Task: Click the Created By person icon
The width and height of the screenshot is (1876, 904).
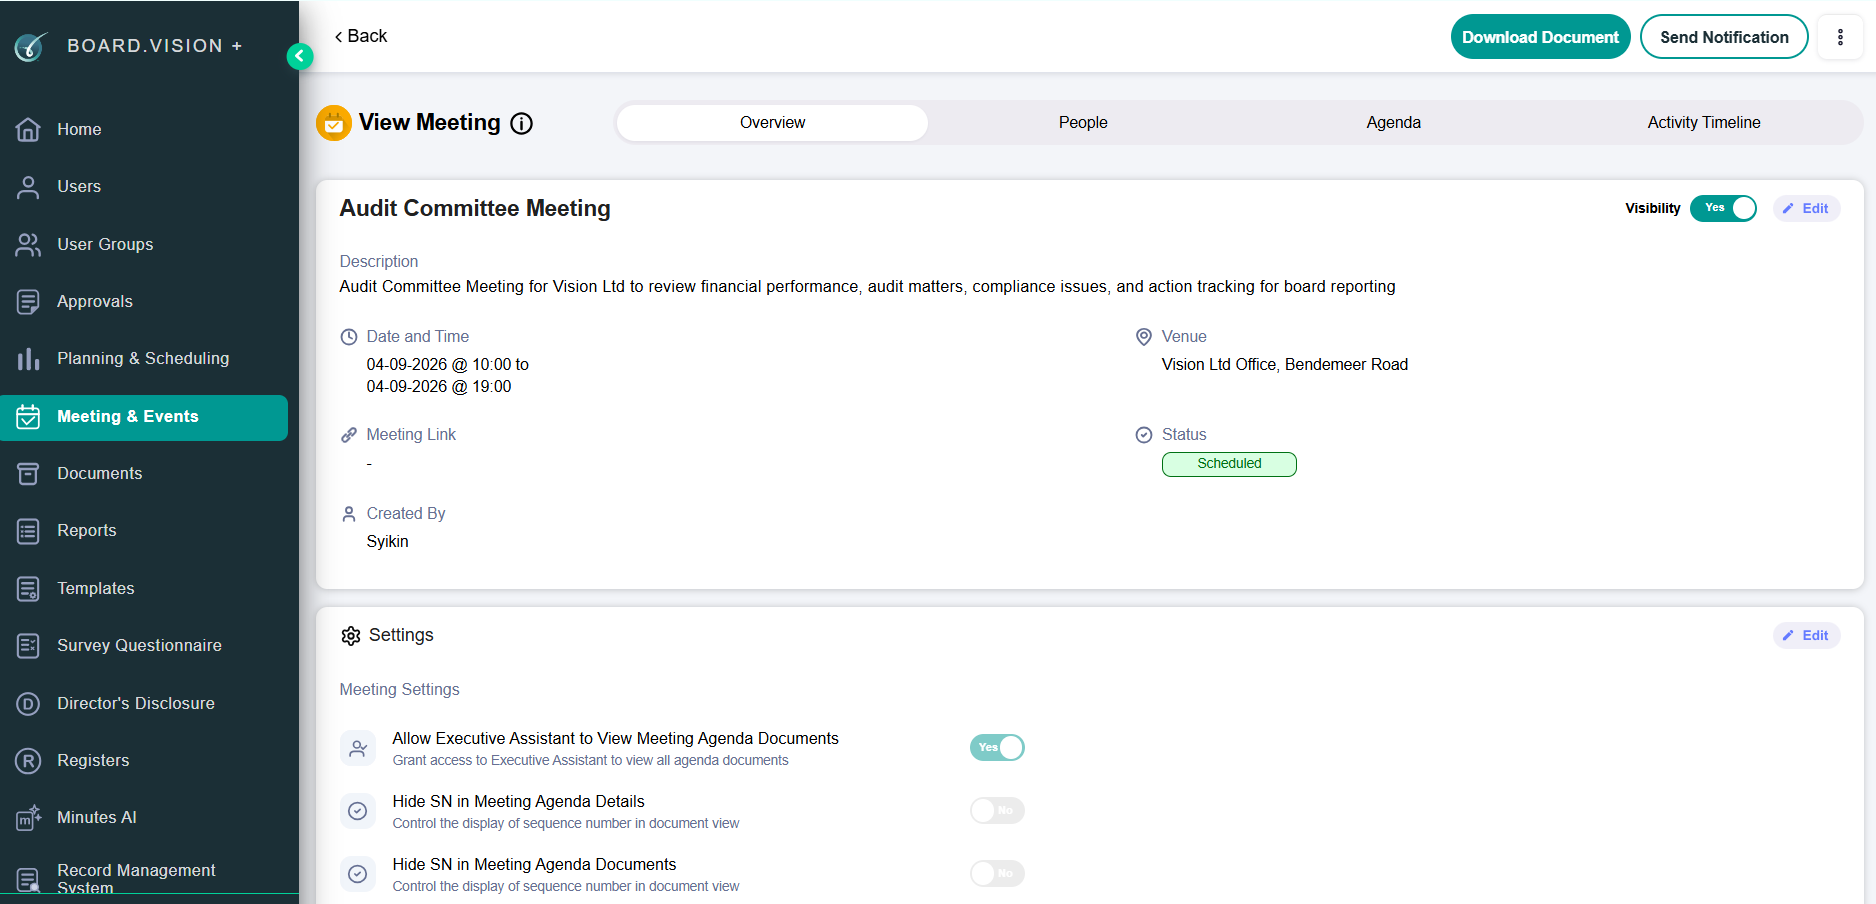Action: (349, 514)
